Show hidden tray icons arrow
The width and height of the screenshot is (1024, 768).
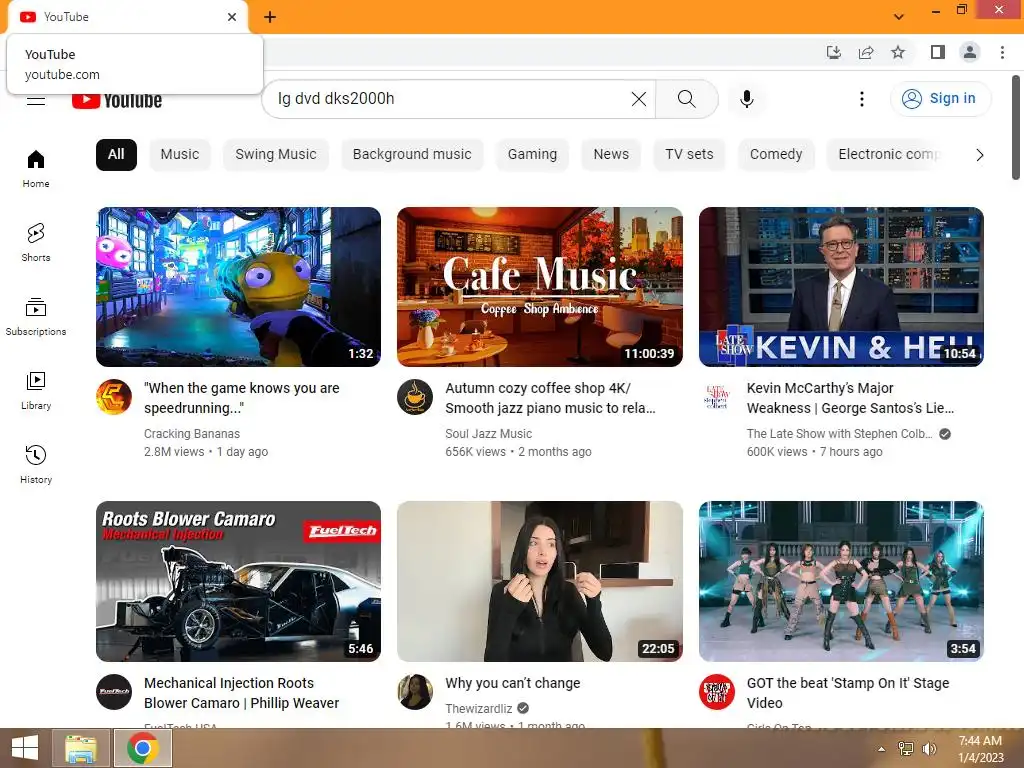(x=882, y=749)
